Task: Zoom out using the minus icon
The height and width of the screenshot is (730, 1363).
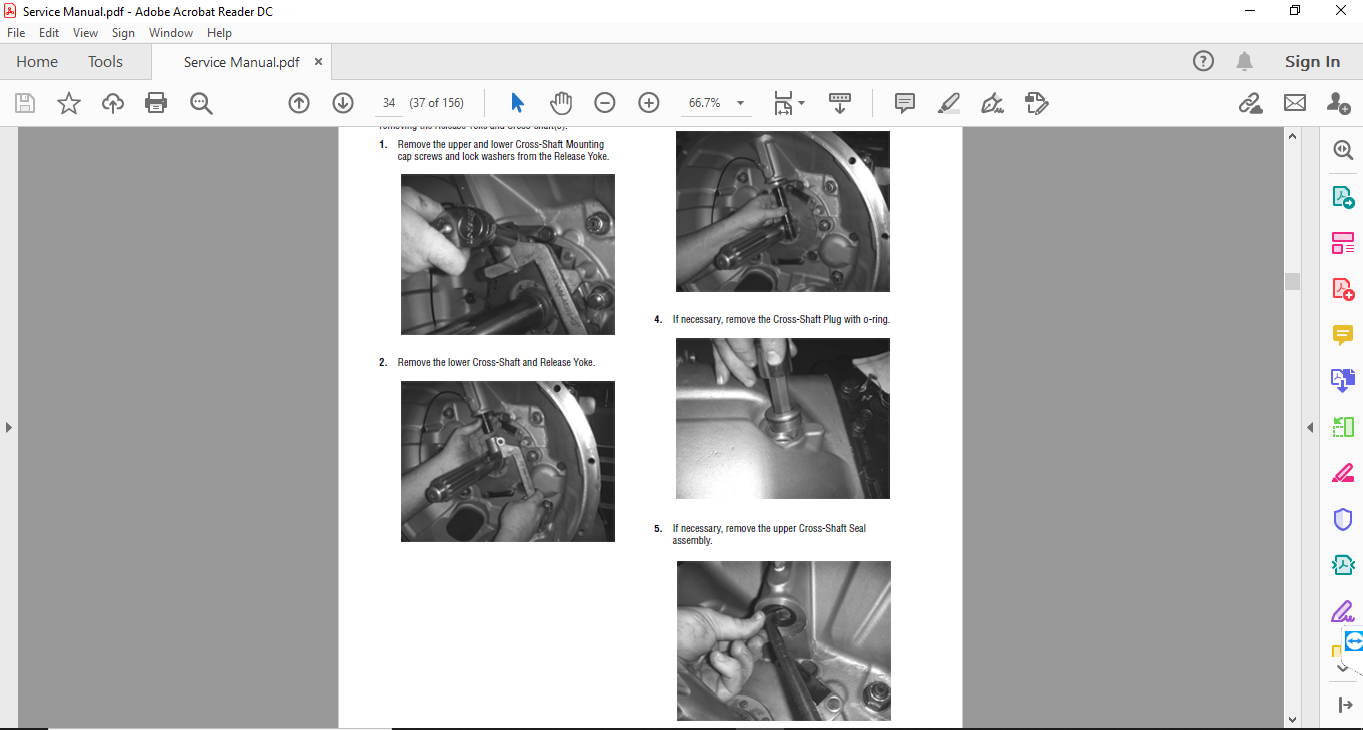Action: [x=605, y=103]
